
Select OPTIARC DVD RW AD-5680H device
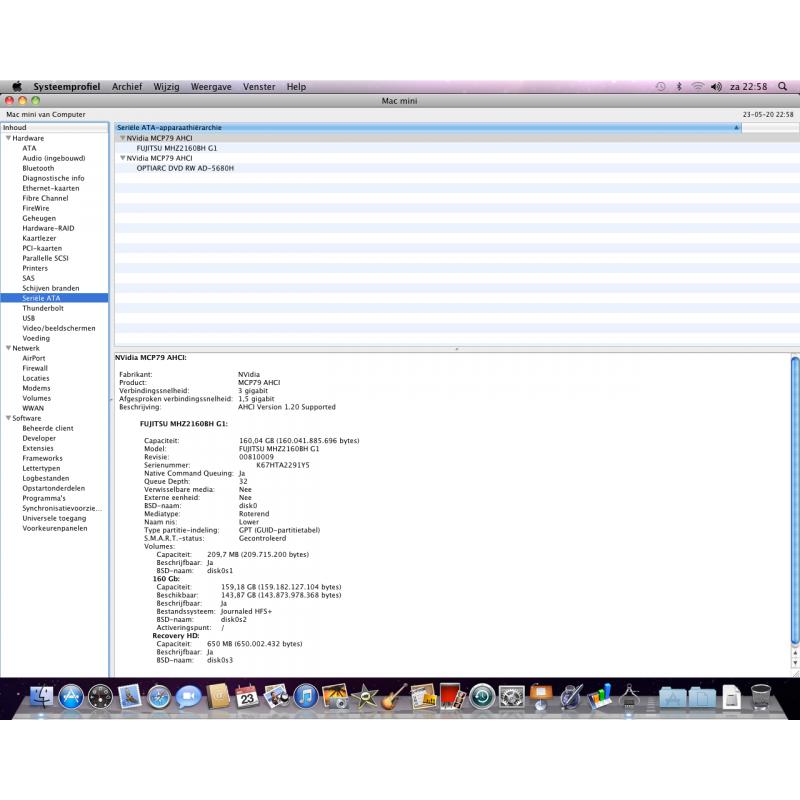[x=185, y=168]
